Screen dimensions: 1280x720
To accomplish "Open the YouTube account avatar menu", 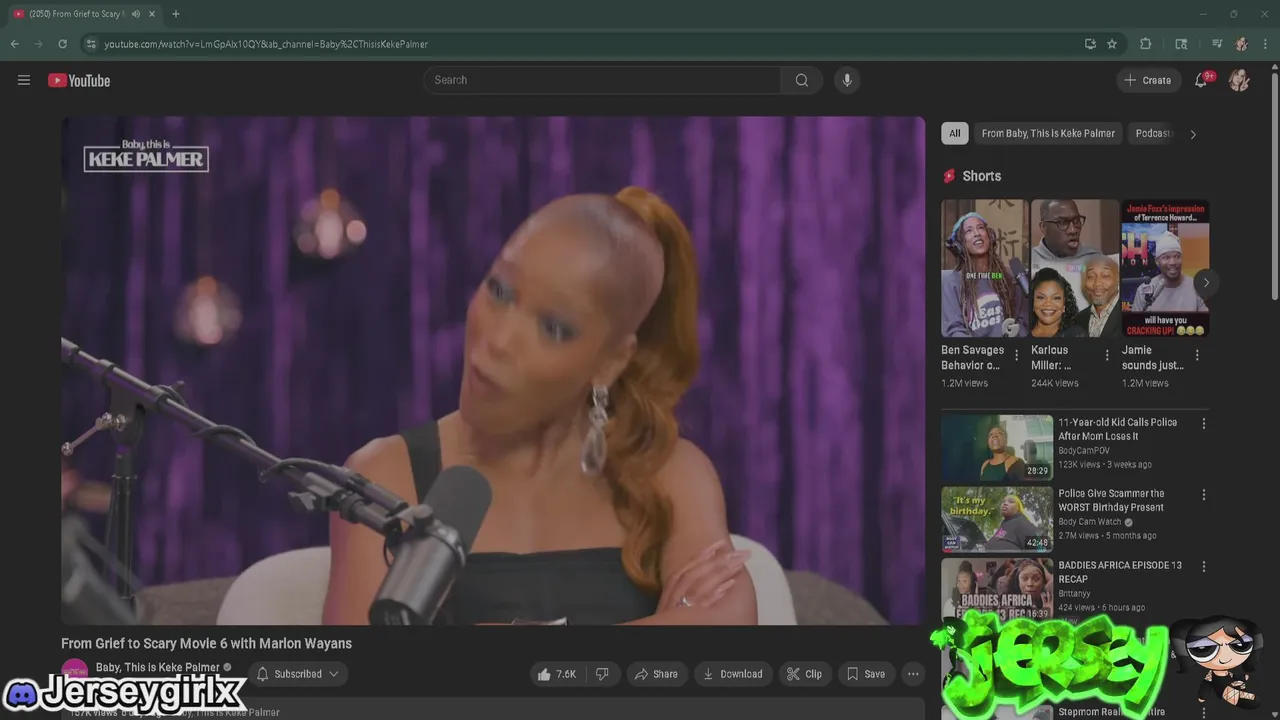I will [1239, 80].
